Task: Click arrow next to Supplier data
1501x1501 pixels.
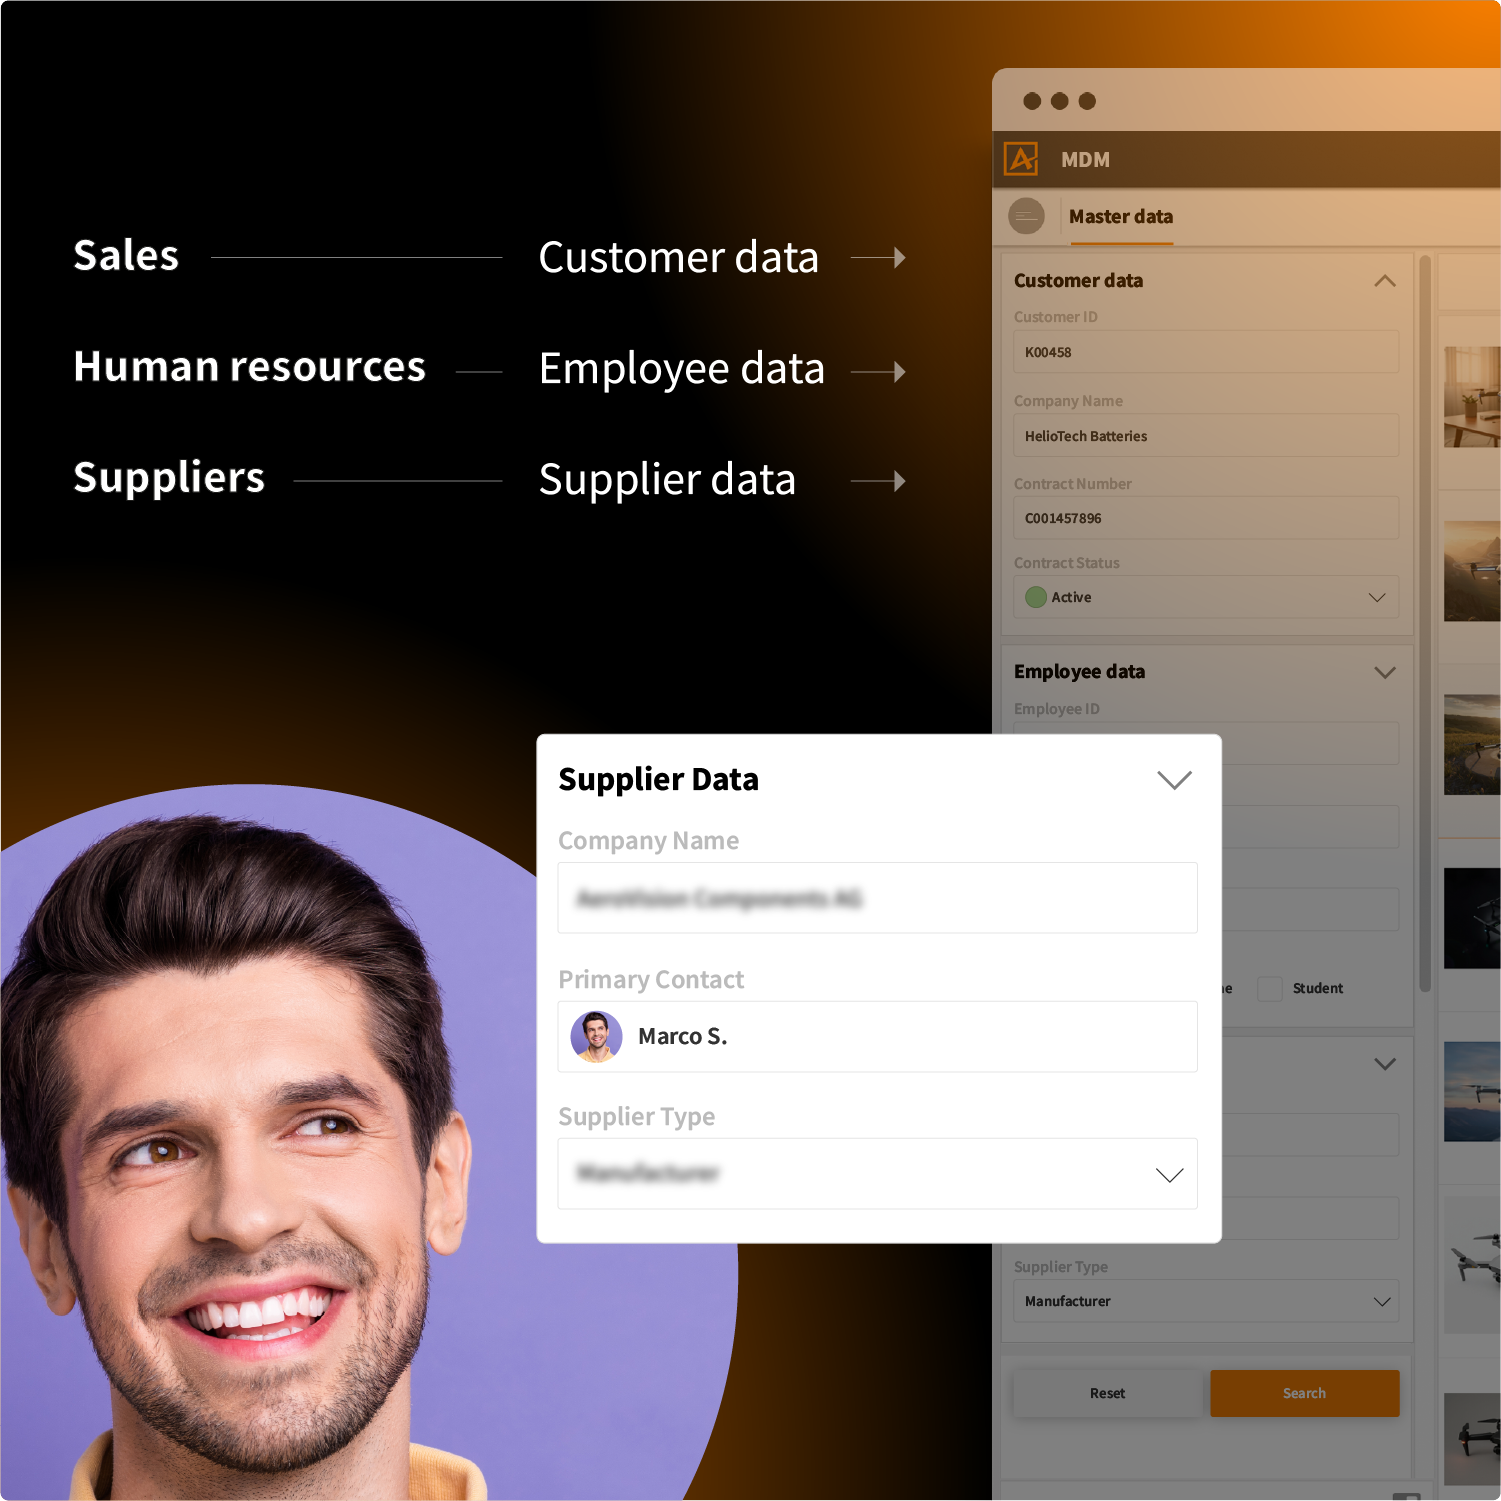Action: coord(878,481)
